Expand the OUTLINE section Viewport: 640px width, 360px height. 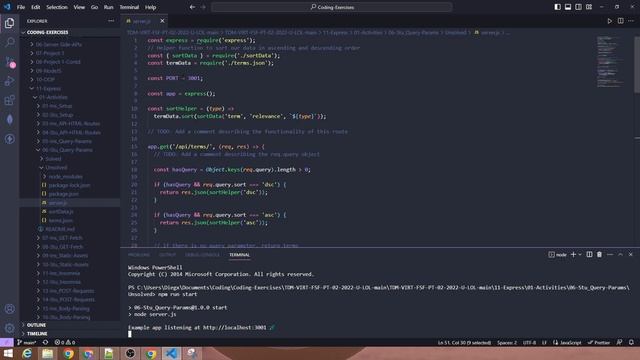pos(70,325)
